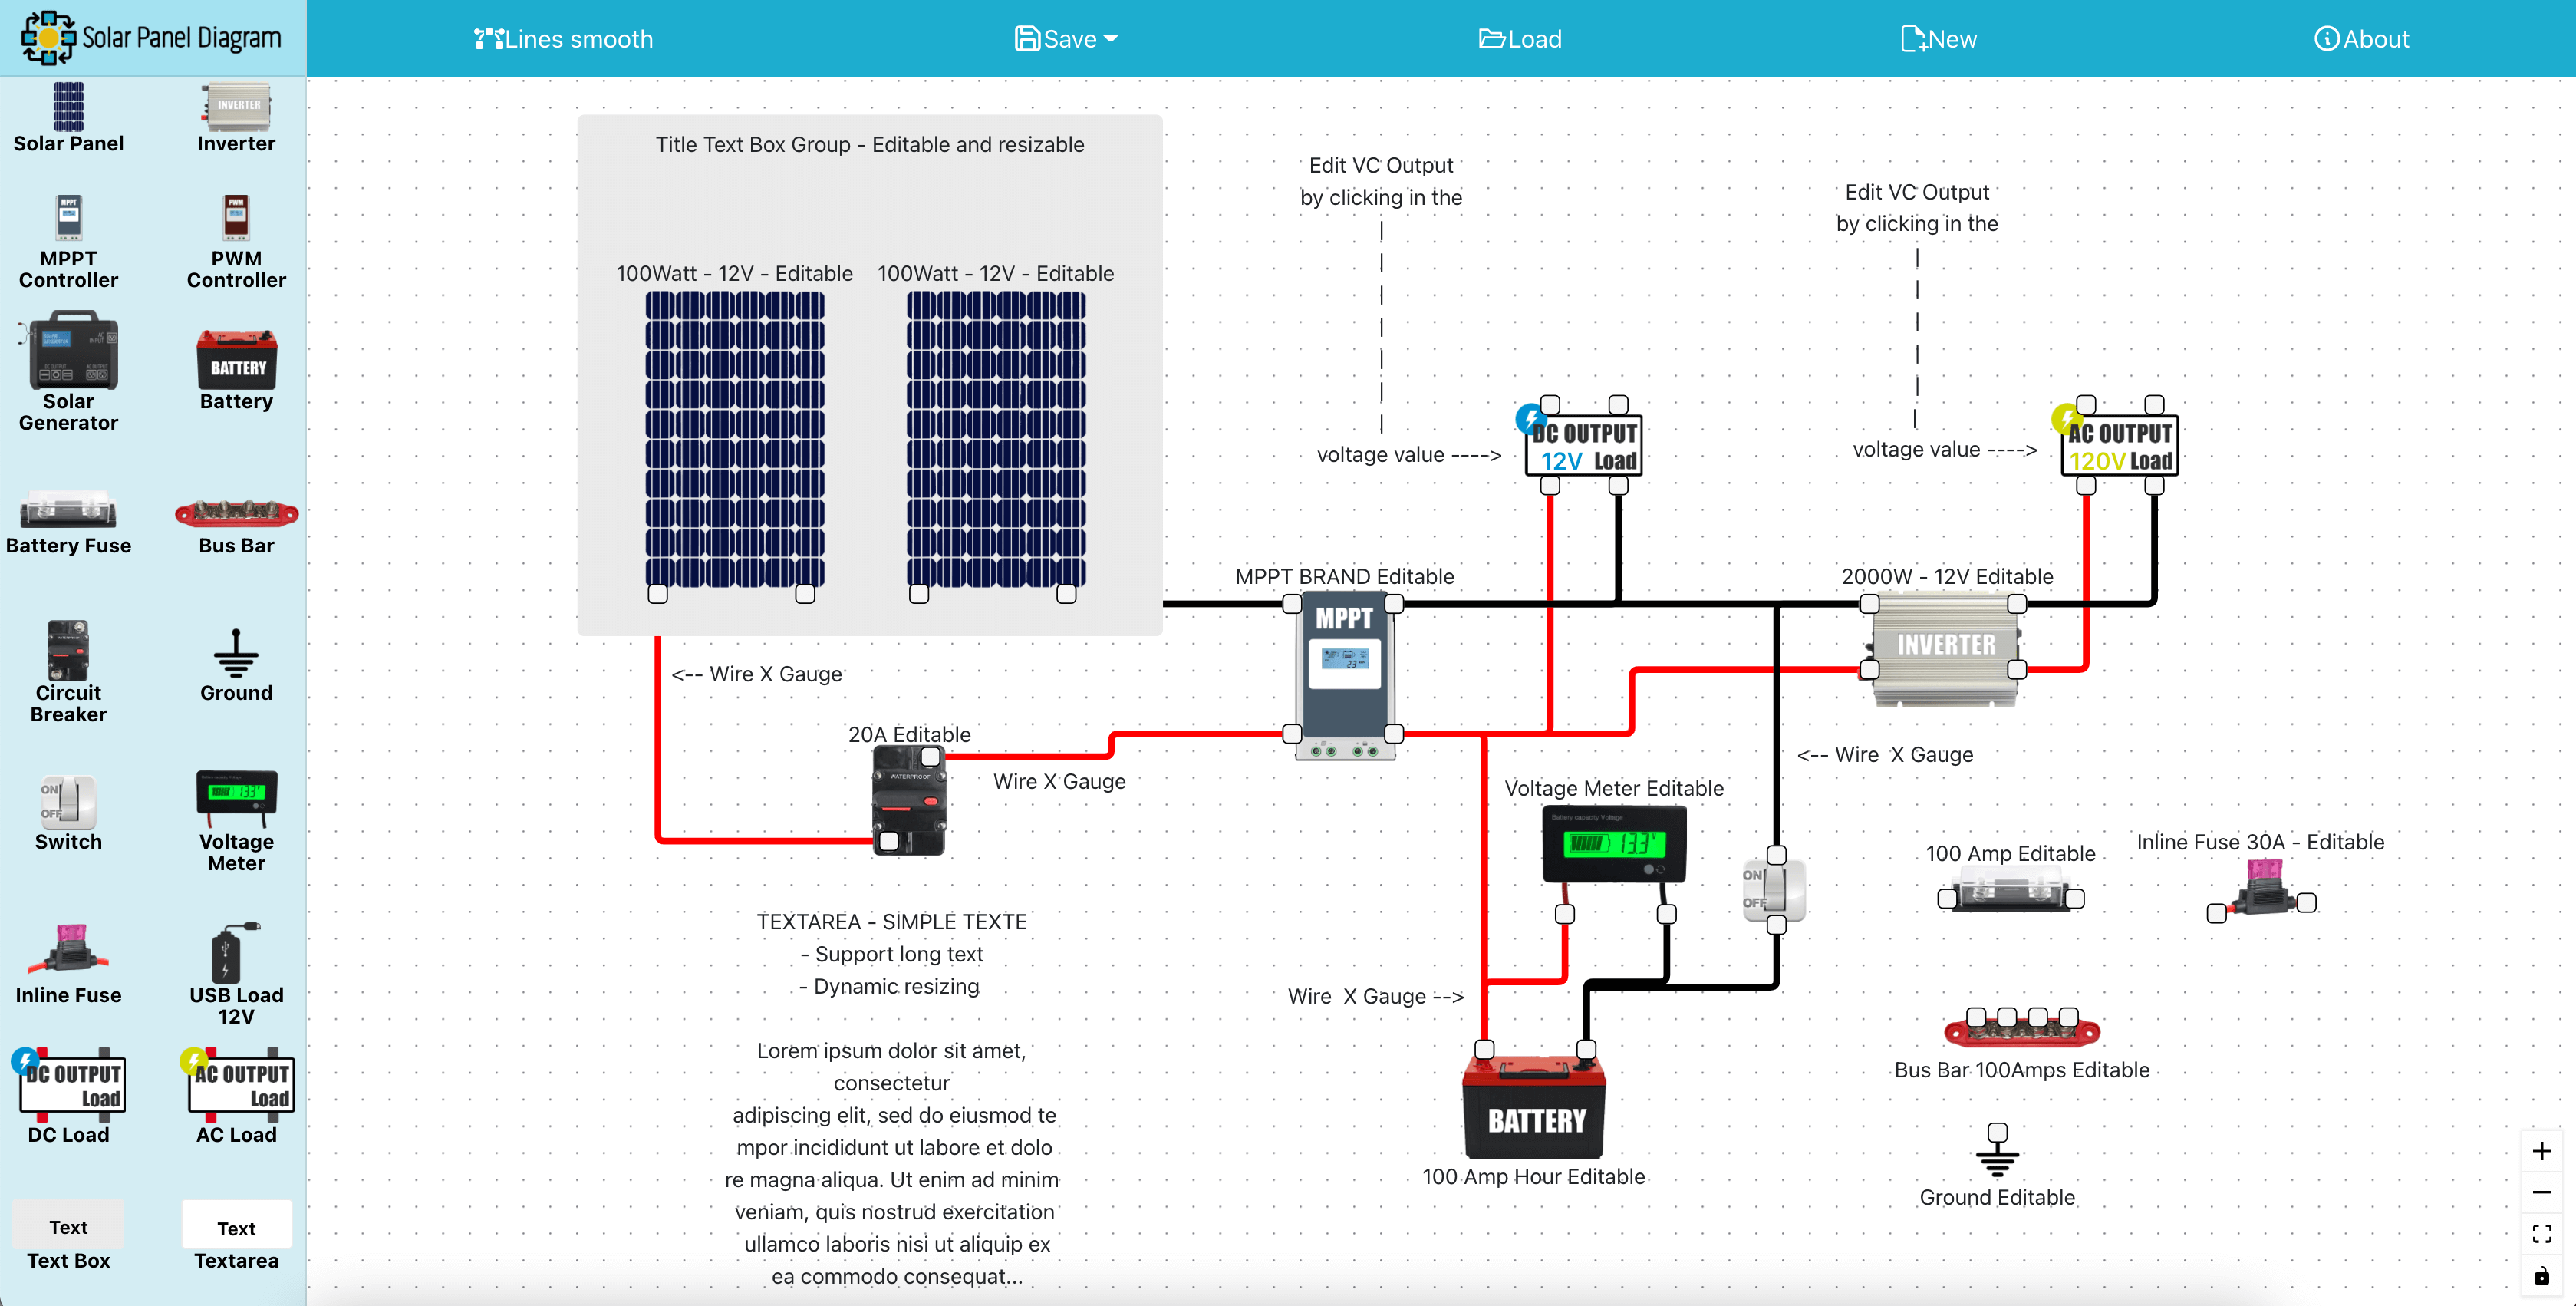Image resolution: width=2576 pixels, height=1306 pixels.
Task: Toggle Lines smooth mode
Action: click(x=563, y=39)
